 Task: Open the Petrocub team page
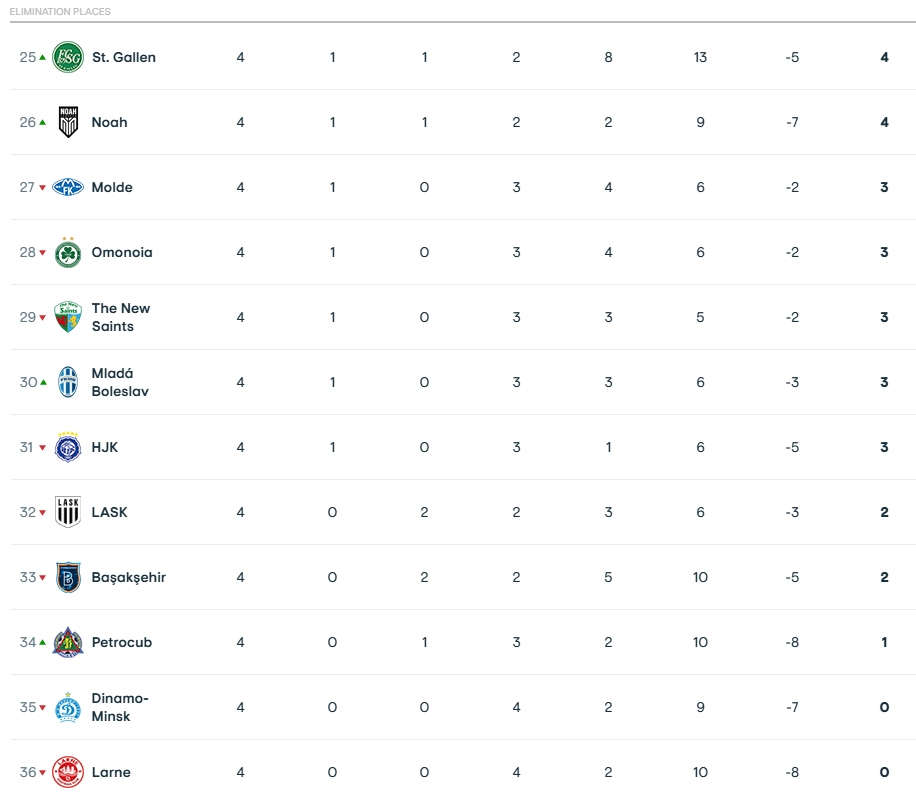[122, 642]
